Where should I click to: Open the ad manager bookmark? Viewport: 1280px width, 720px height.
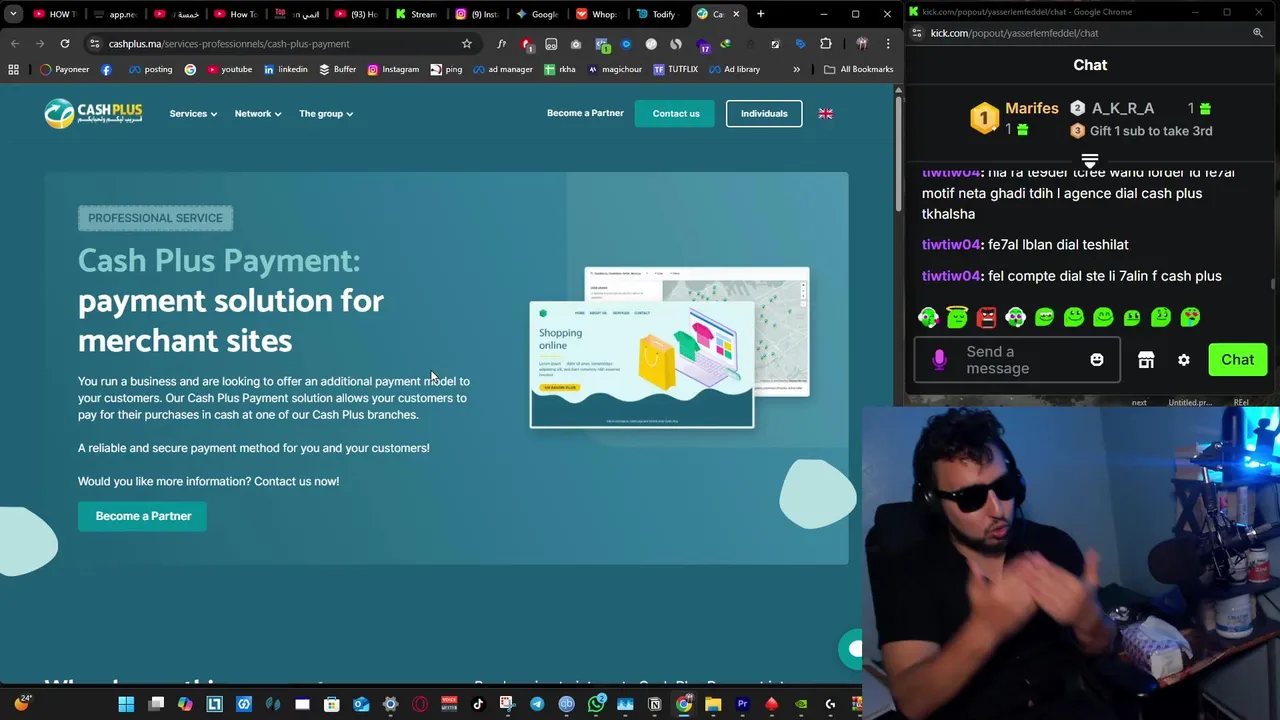pyautogui.click(x=503, y=70)
